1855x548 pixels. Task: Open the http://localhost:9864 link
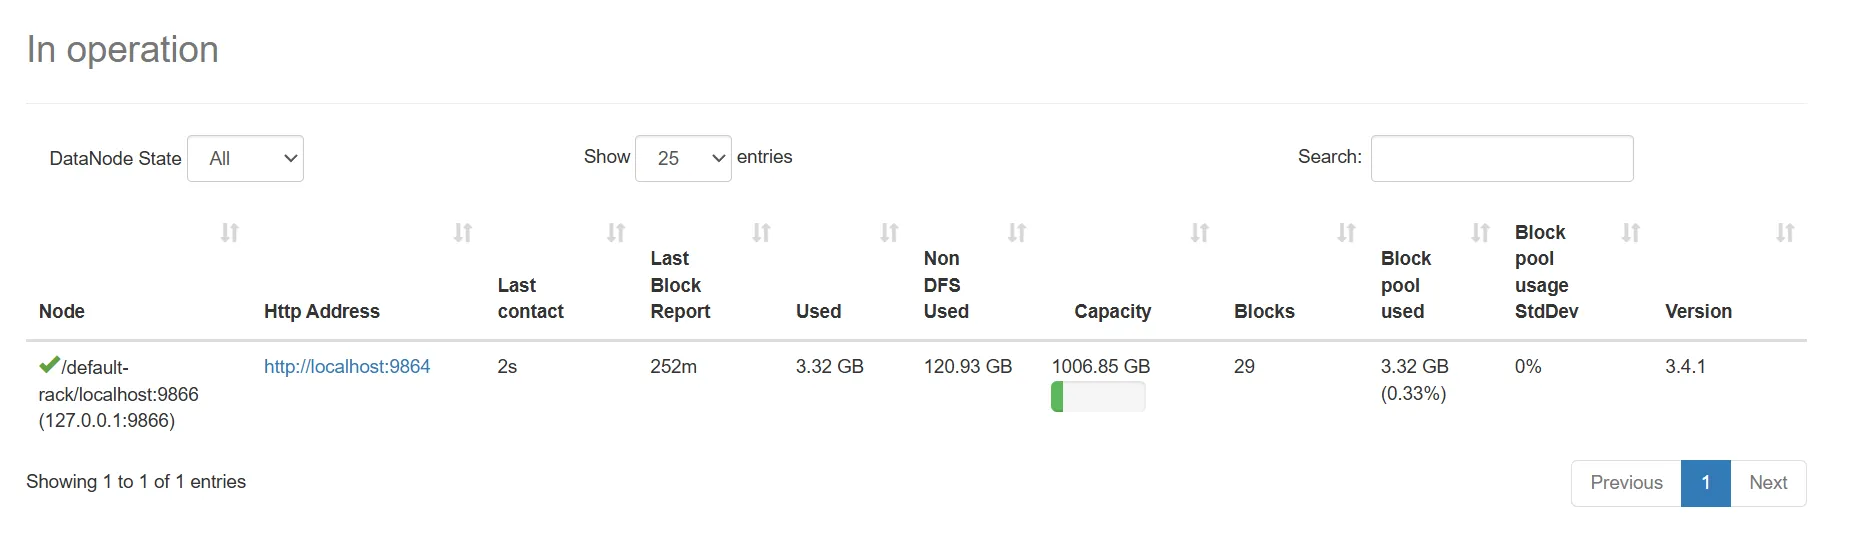pos(347,367)
